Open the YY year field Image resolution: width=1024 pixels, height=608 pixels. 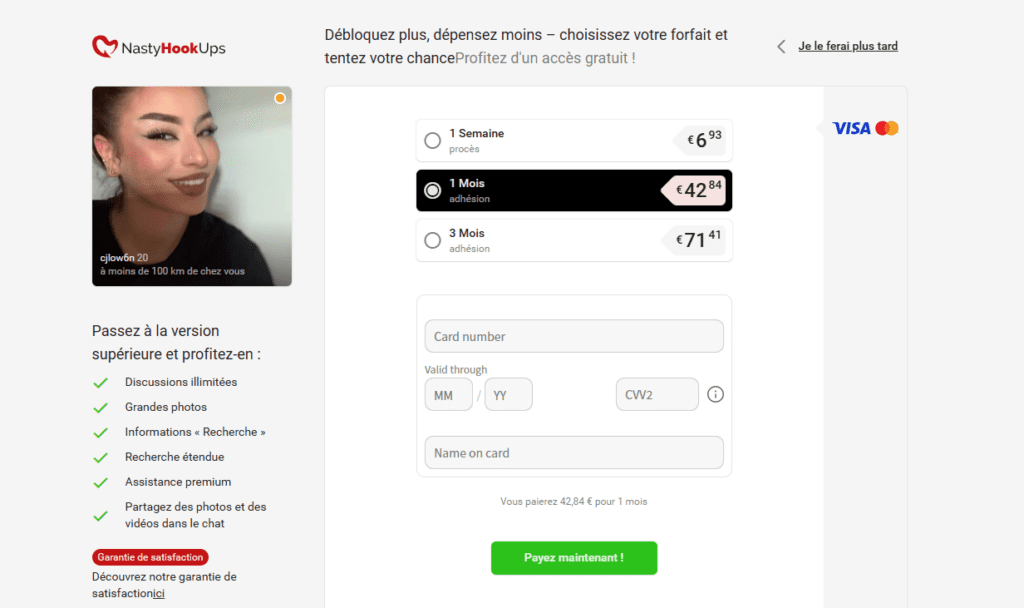point(508,394)
